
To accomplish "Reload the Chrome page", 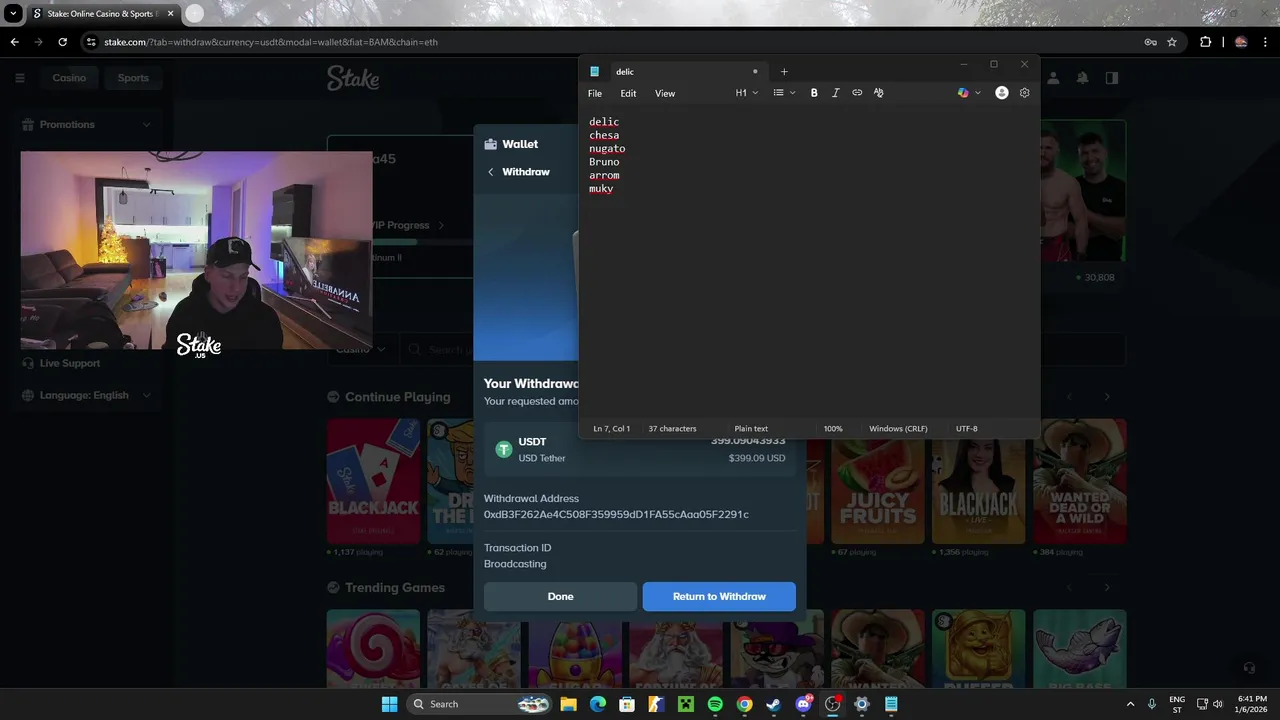I will tap(62, 42).
